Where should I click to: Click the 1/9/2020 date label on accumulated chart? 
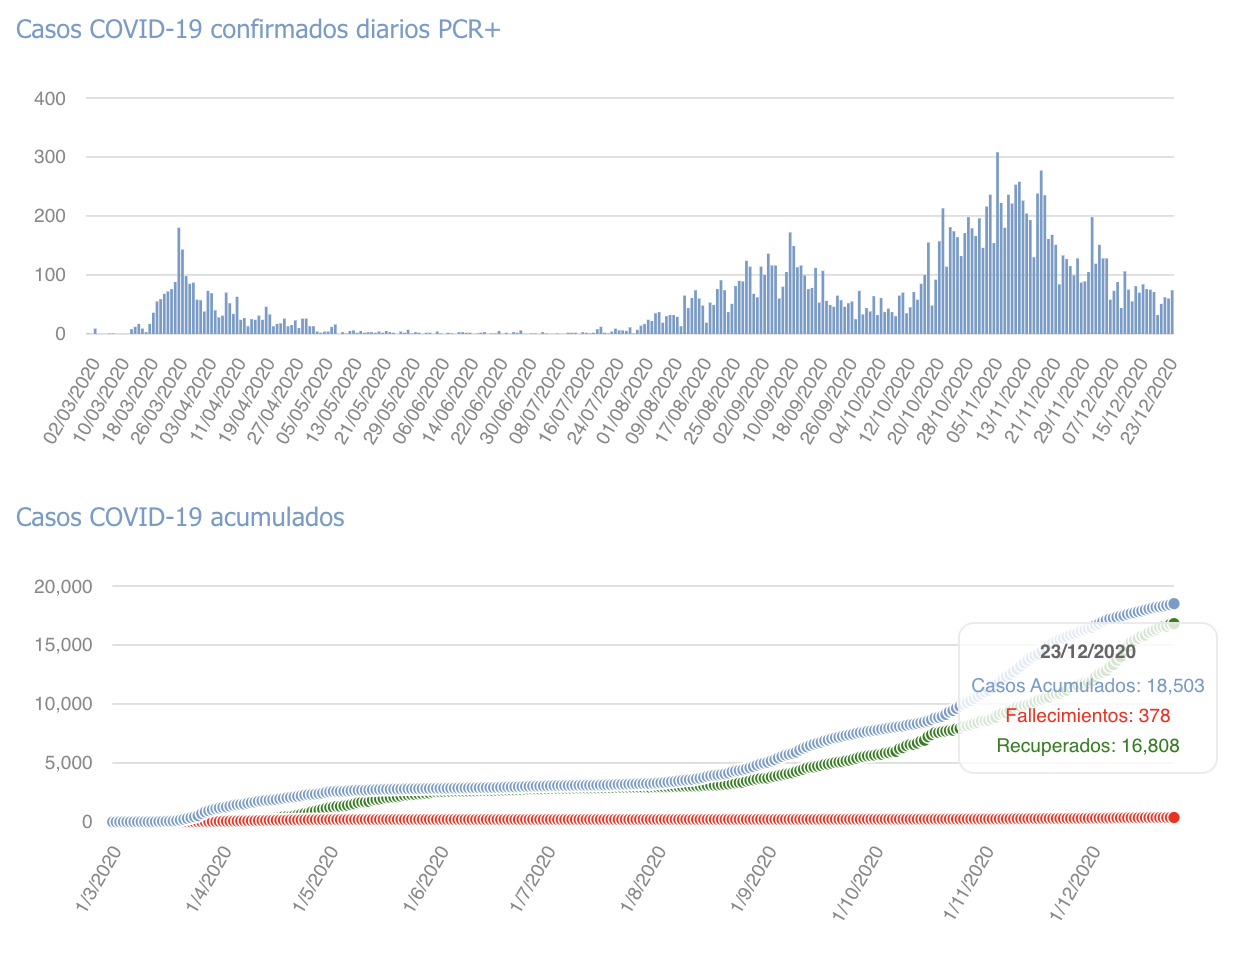pos(753,879)
